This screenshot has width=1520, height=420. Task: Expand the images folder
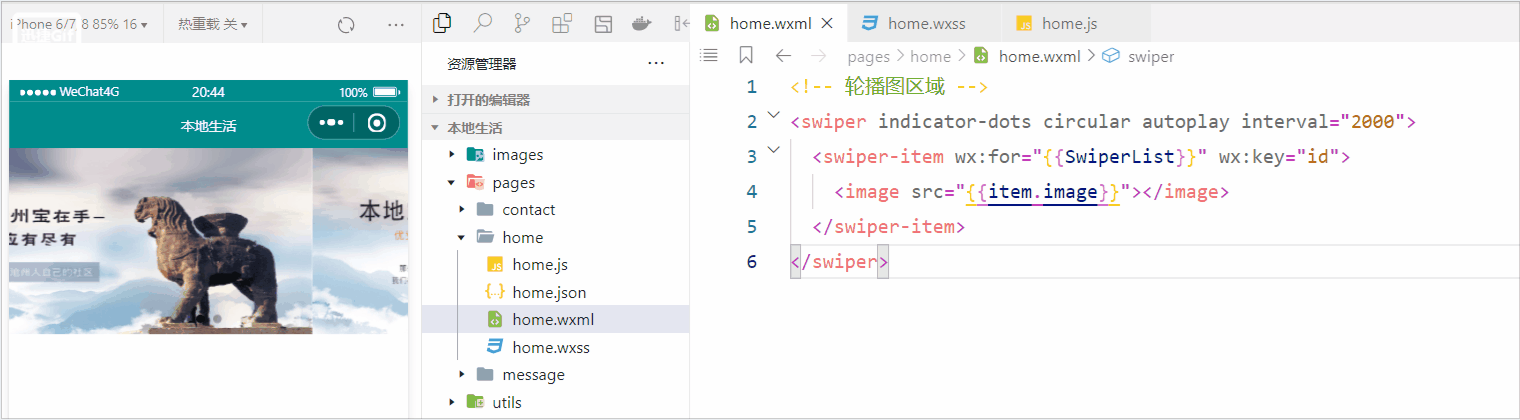[452, 155]
